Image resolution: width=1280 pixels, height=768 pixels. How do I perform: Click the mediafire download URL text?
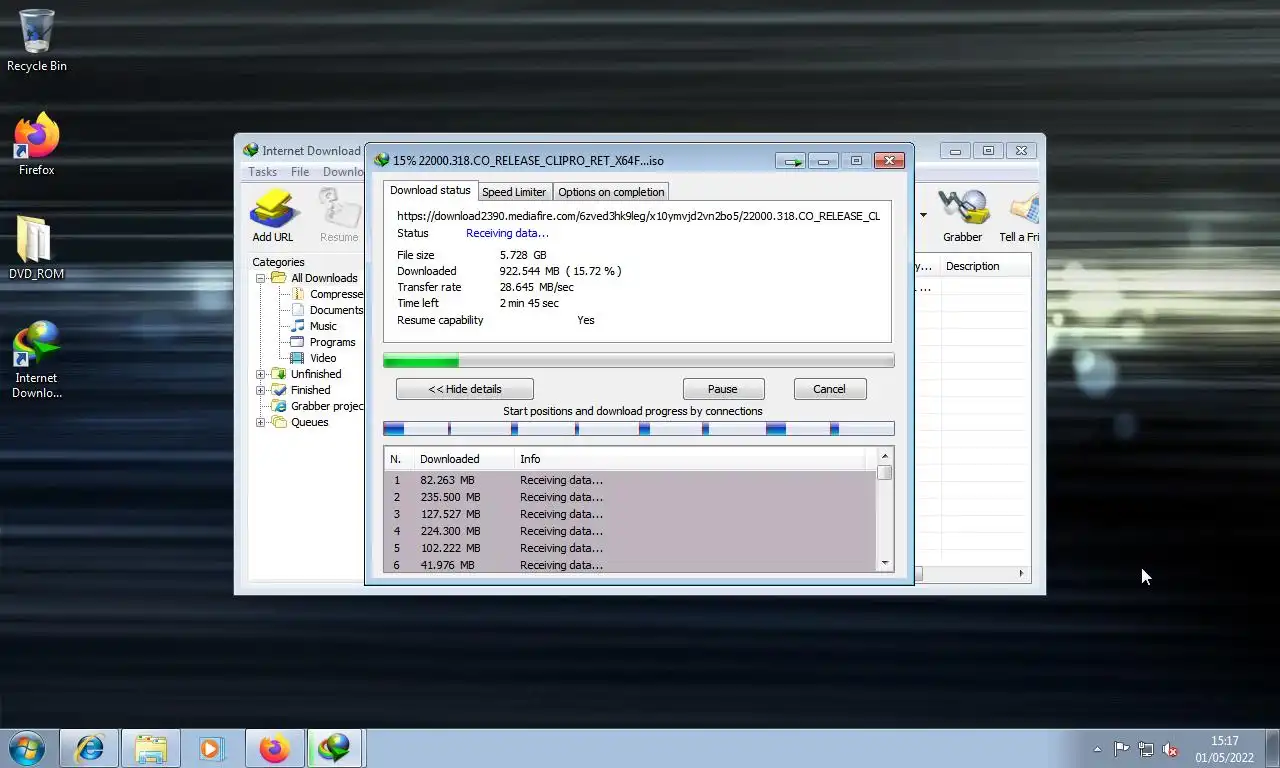[x=638, y=216]
